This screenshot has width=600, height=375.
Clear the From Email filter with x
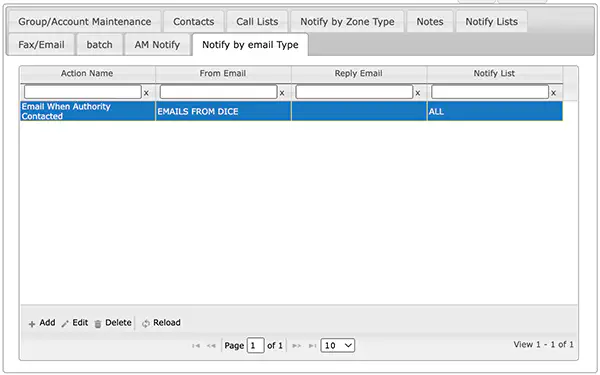pyautogui.click(x=282, y=93)
